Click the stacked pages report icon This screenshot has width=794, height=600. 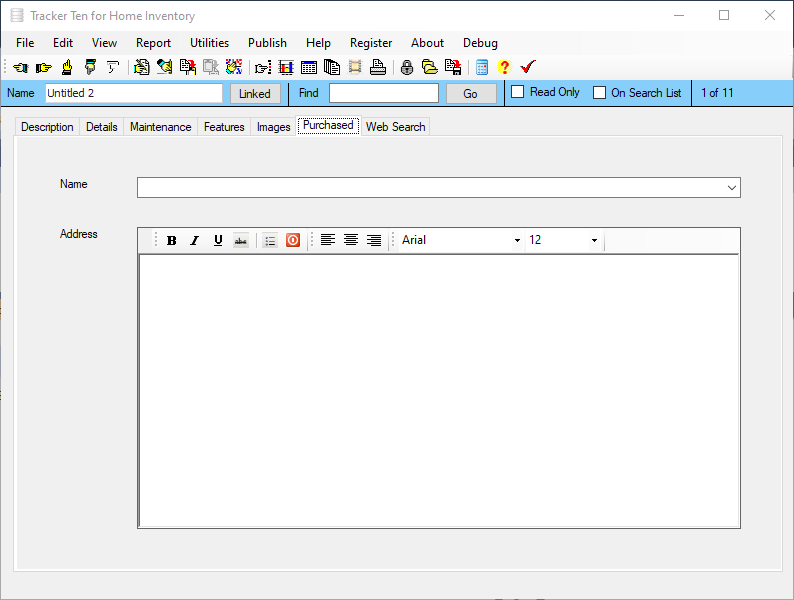pyautogui.click(x=332, y=67)
